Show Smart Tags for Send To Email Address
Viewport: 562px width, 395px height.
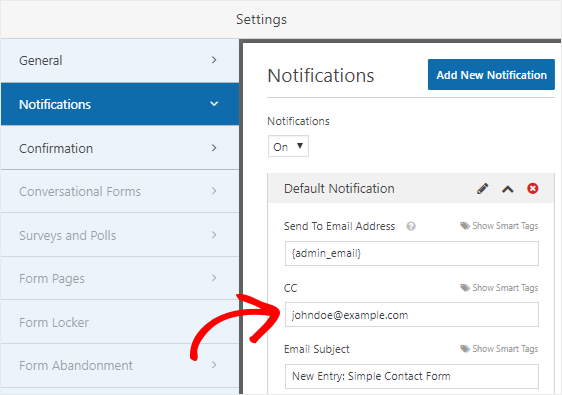[499, 226]
